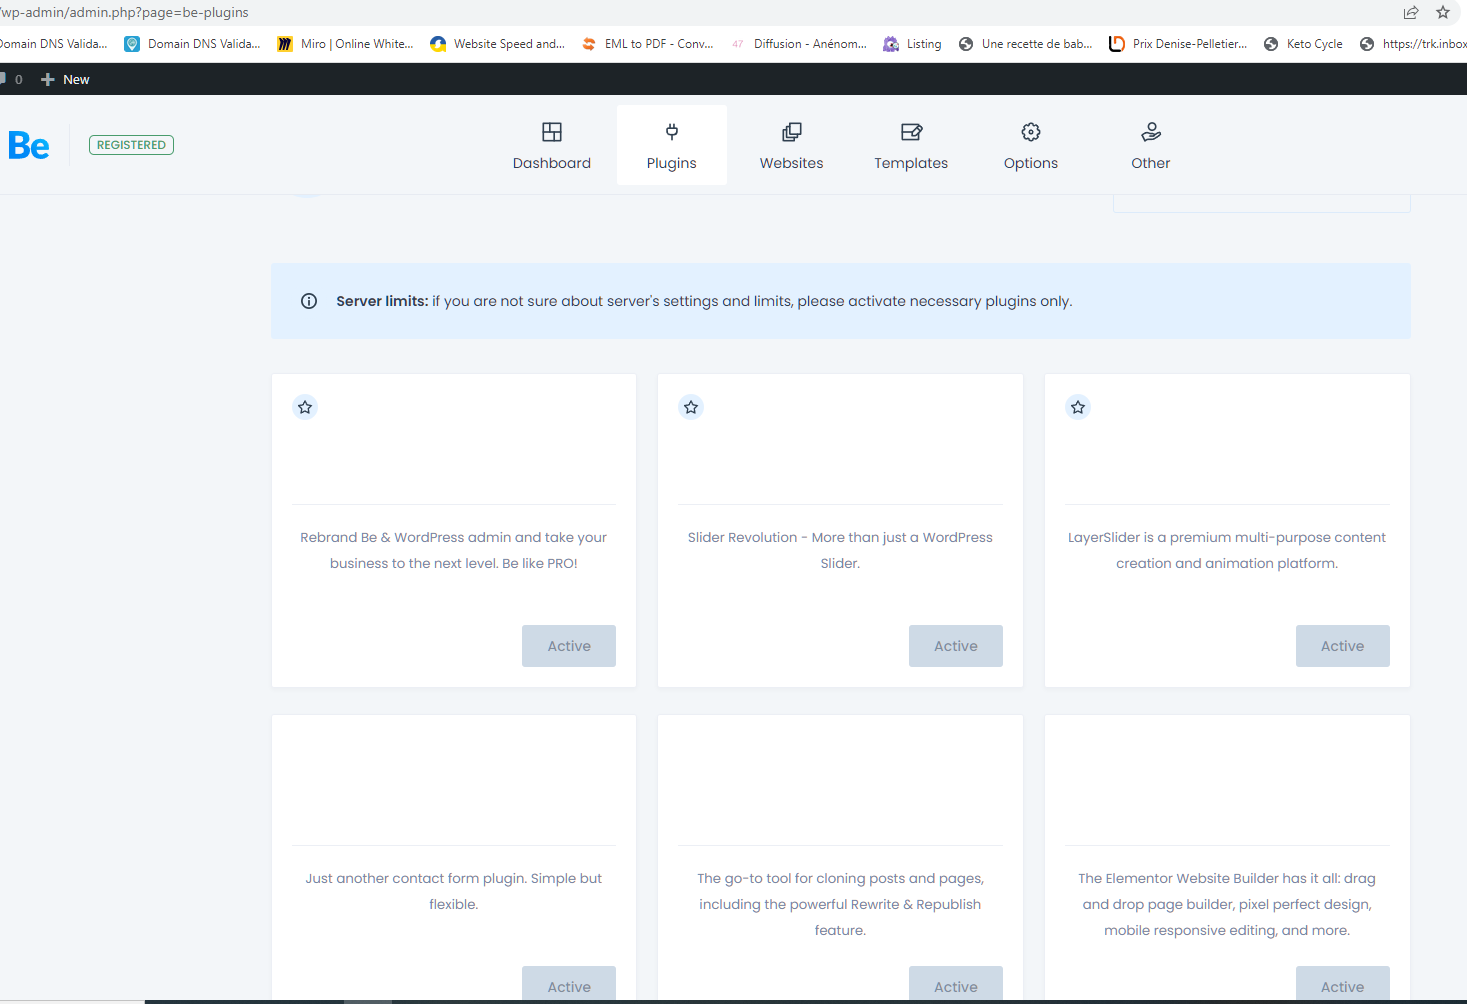Click the Websites stacked pages icon
The height and width of the screenshot is (1004, 1467).
coord(791,132)
